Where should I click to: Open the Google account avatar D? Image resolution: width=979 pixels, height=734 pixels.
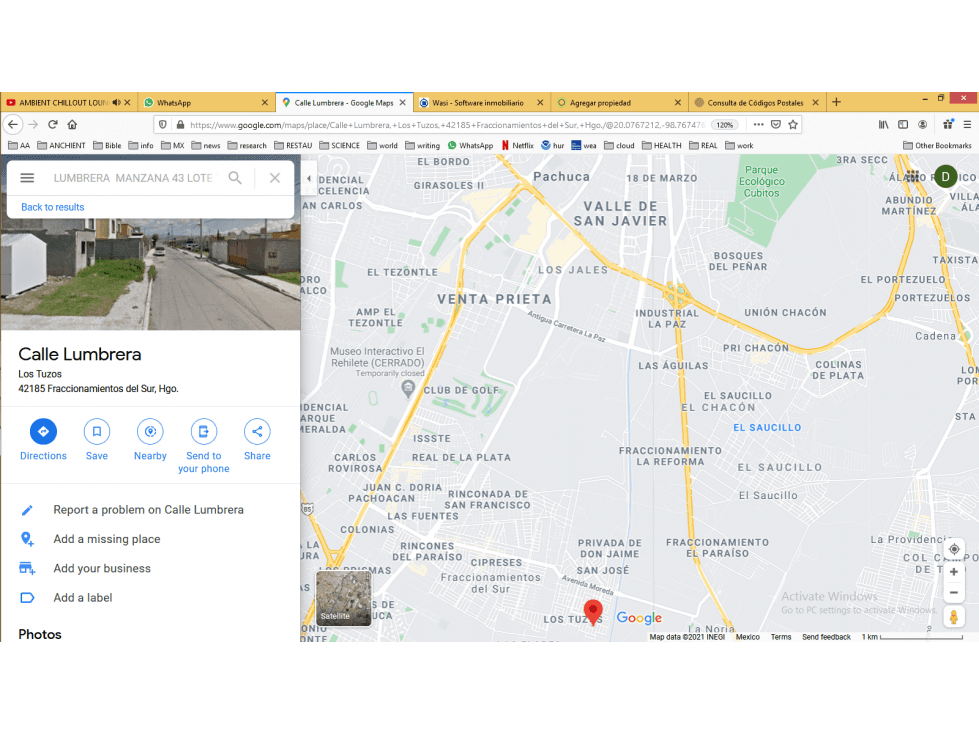pos(945,177)
